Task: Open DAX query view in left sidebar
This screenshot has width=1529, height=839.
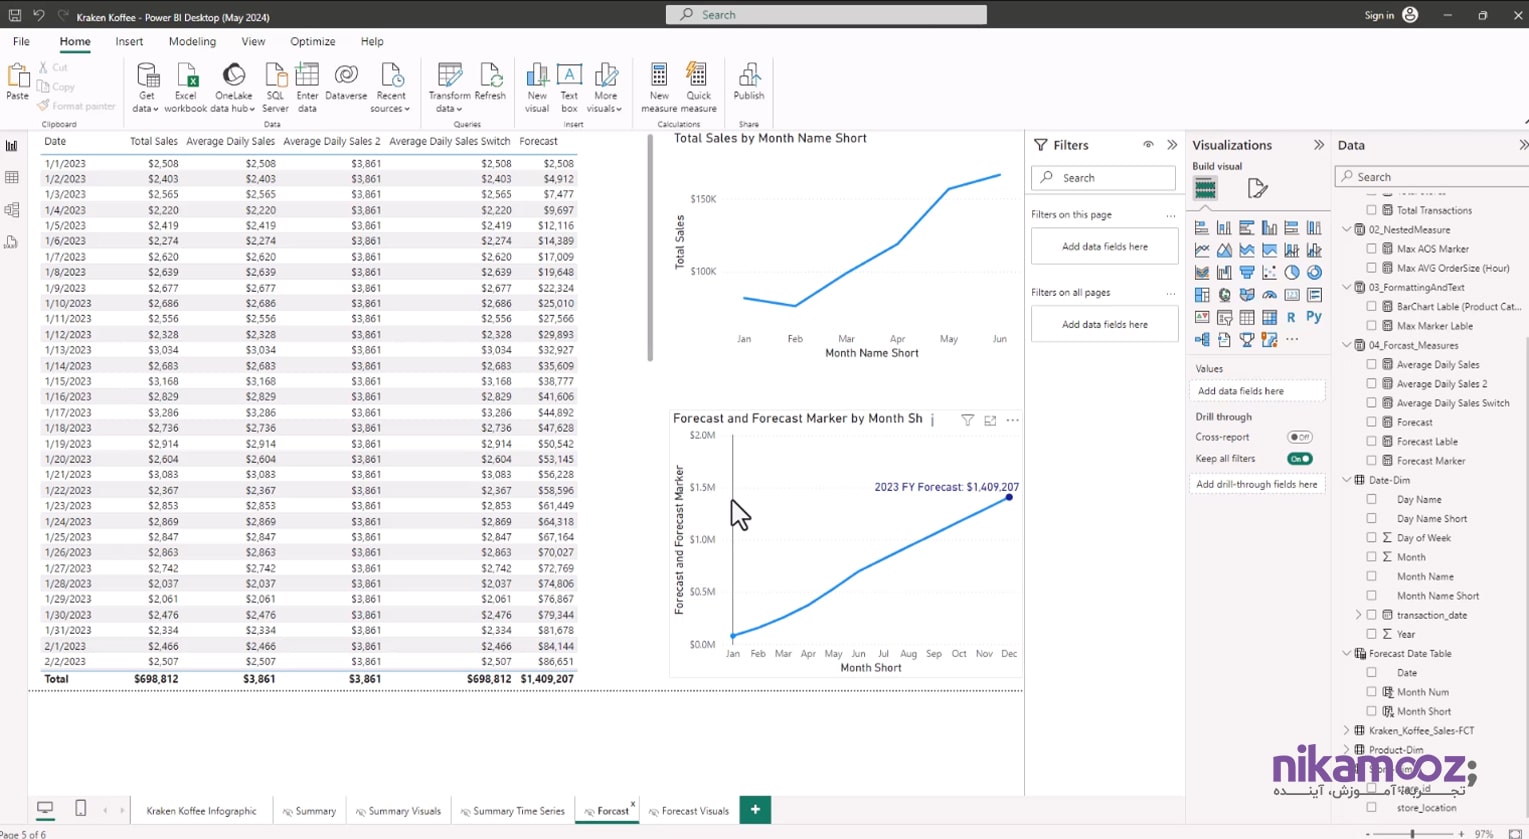Action: [x=12, y=242]
